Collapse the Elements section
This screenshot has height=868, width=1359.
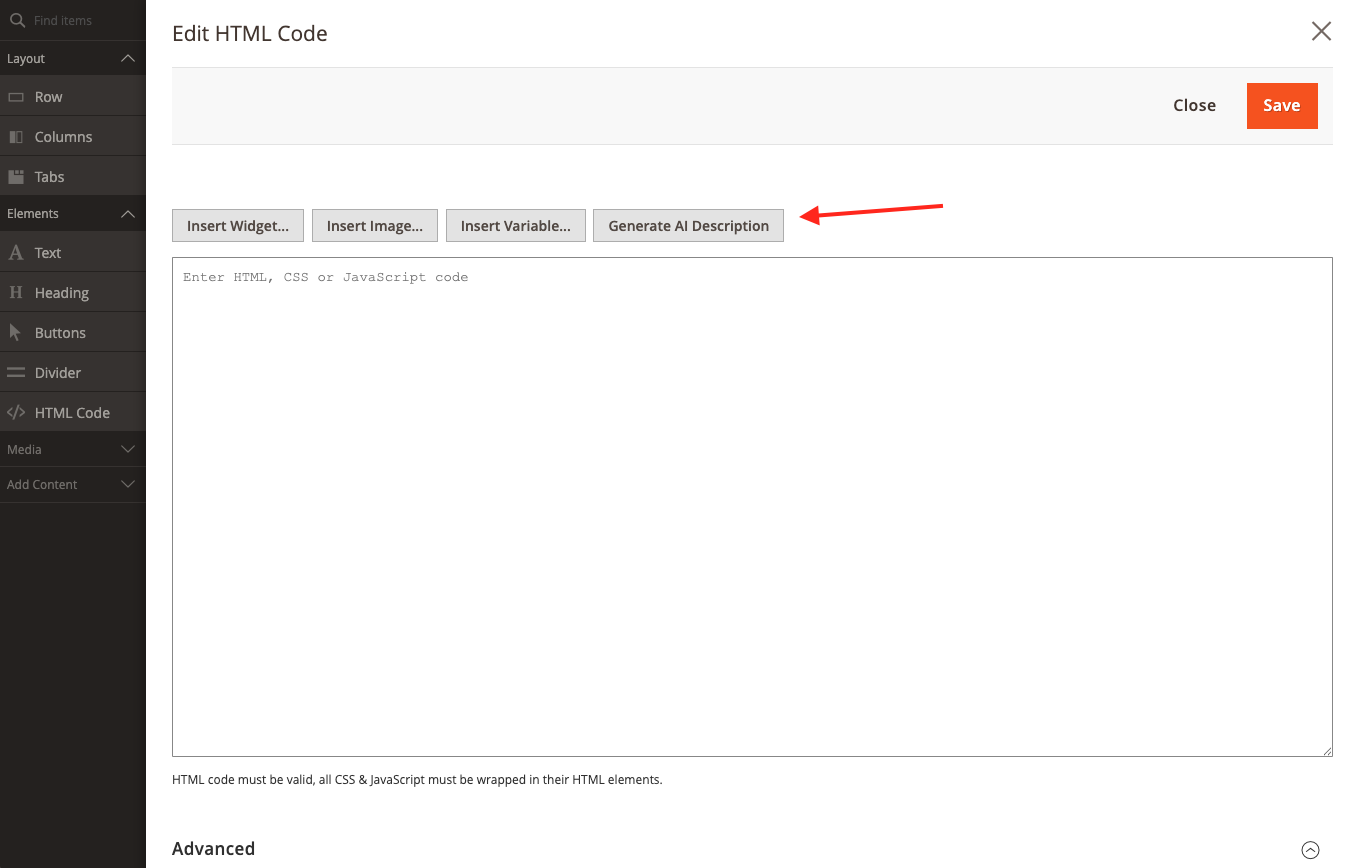[x=127, y=214]
